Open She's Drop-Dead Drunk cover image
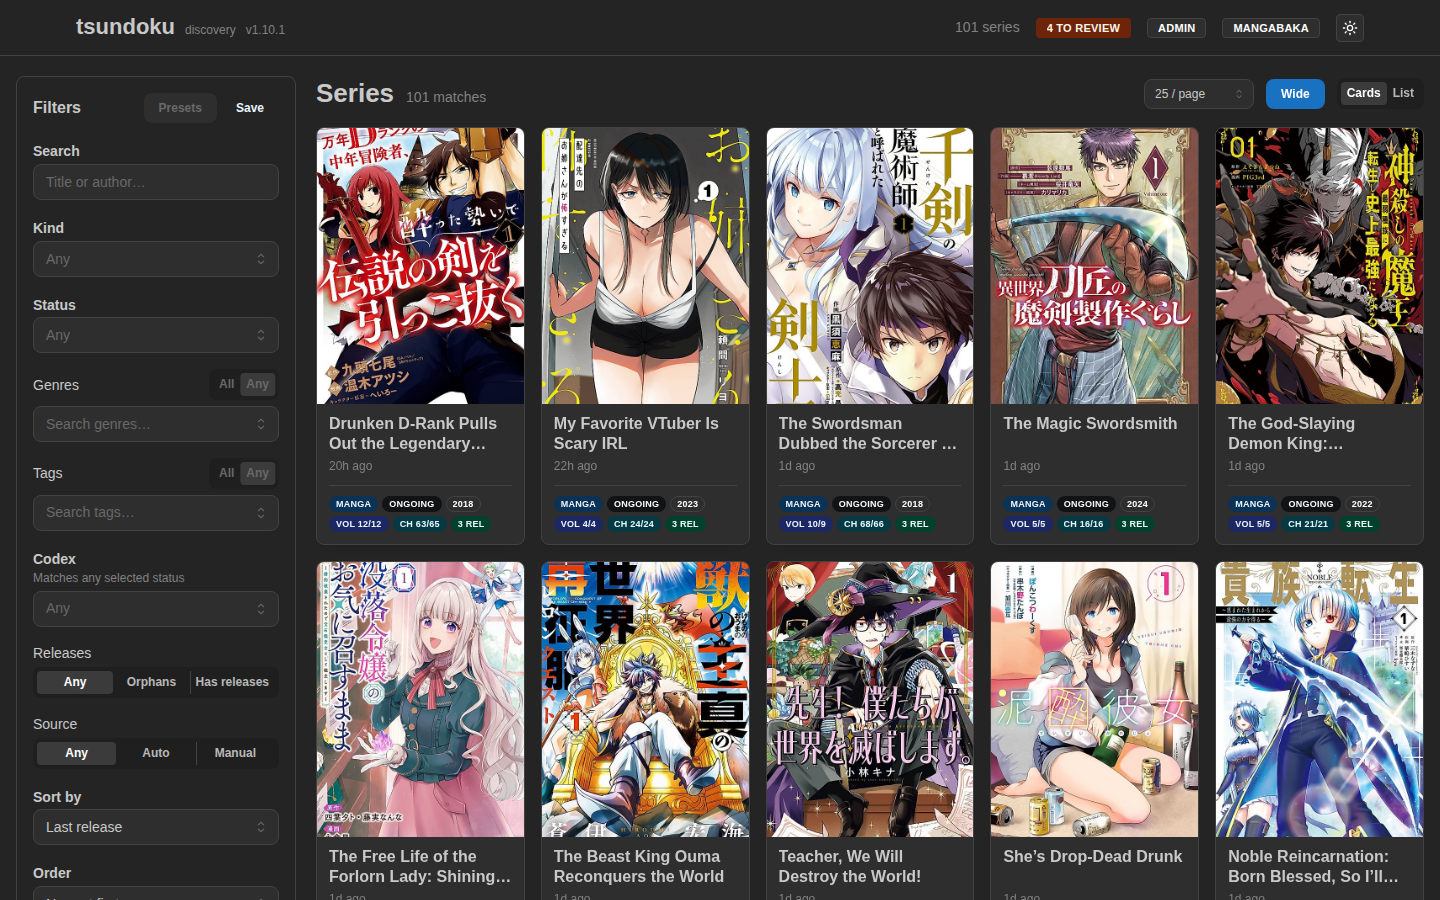The image size is (1440, 900). [1094, 699]
